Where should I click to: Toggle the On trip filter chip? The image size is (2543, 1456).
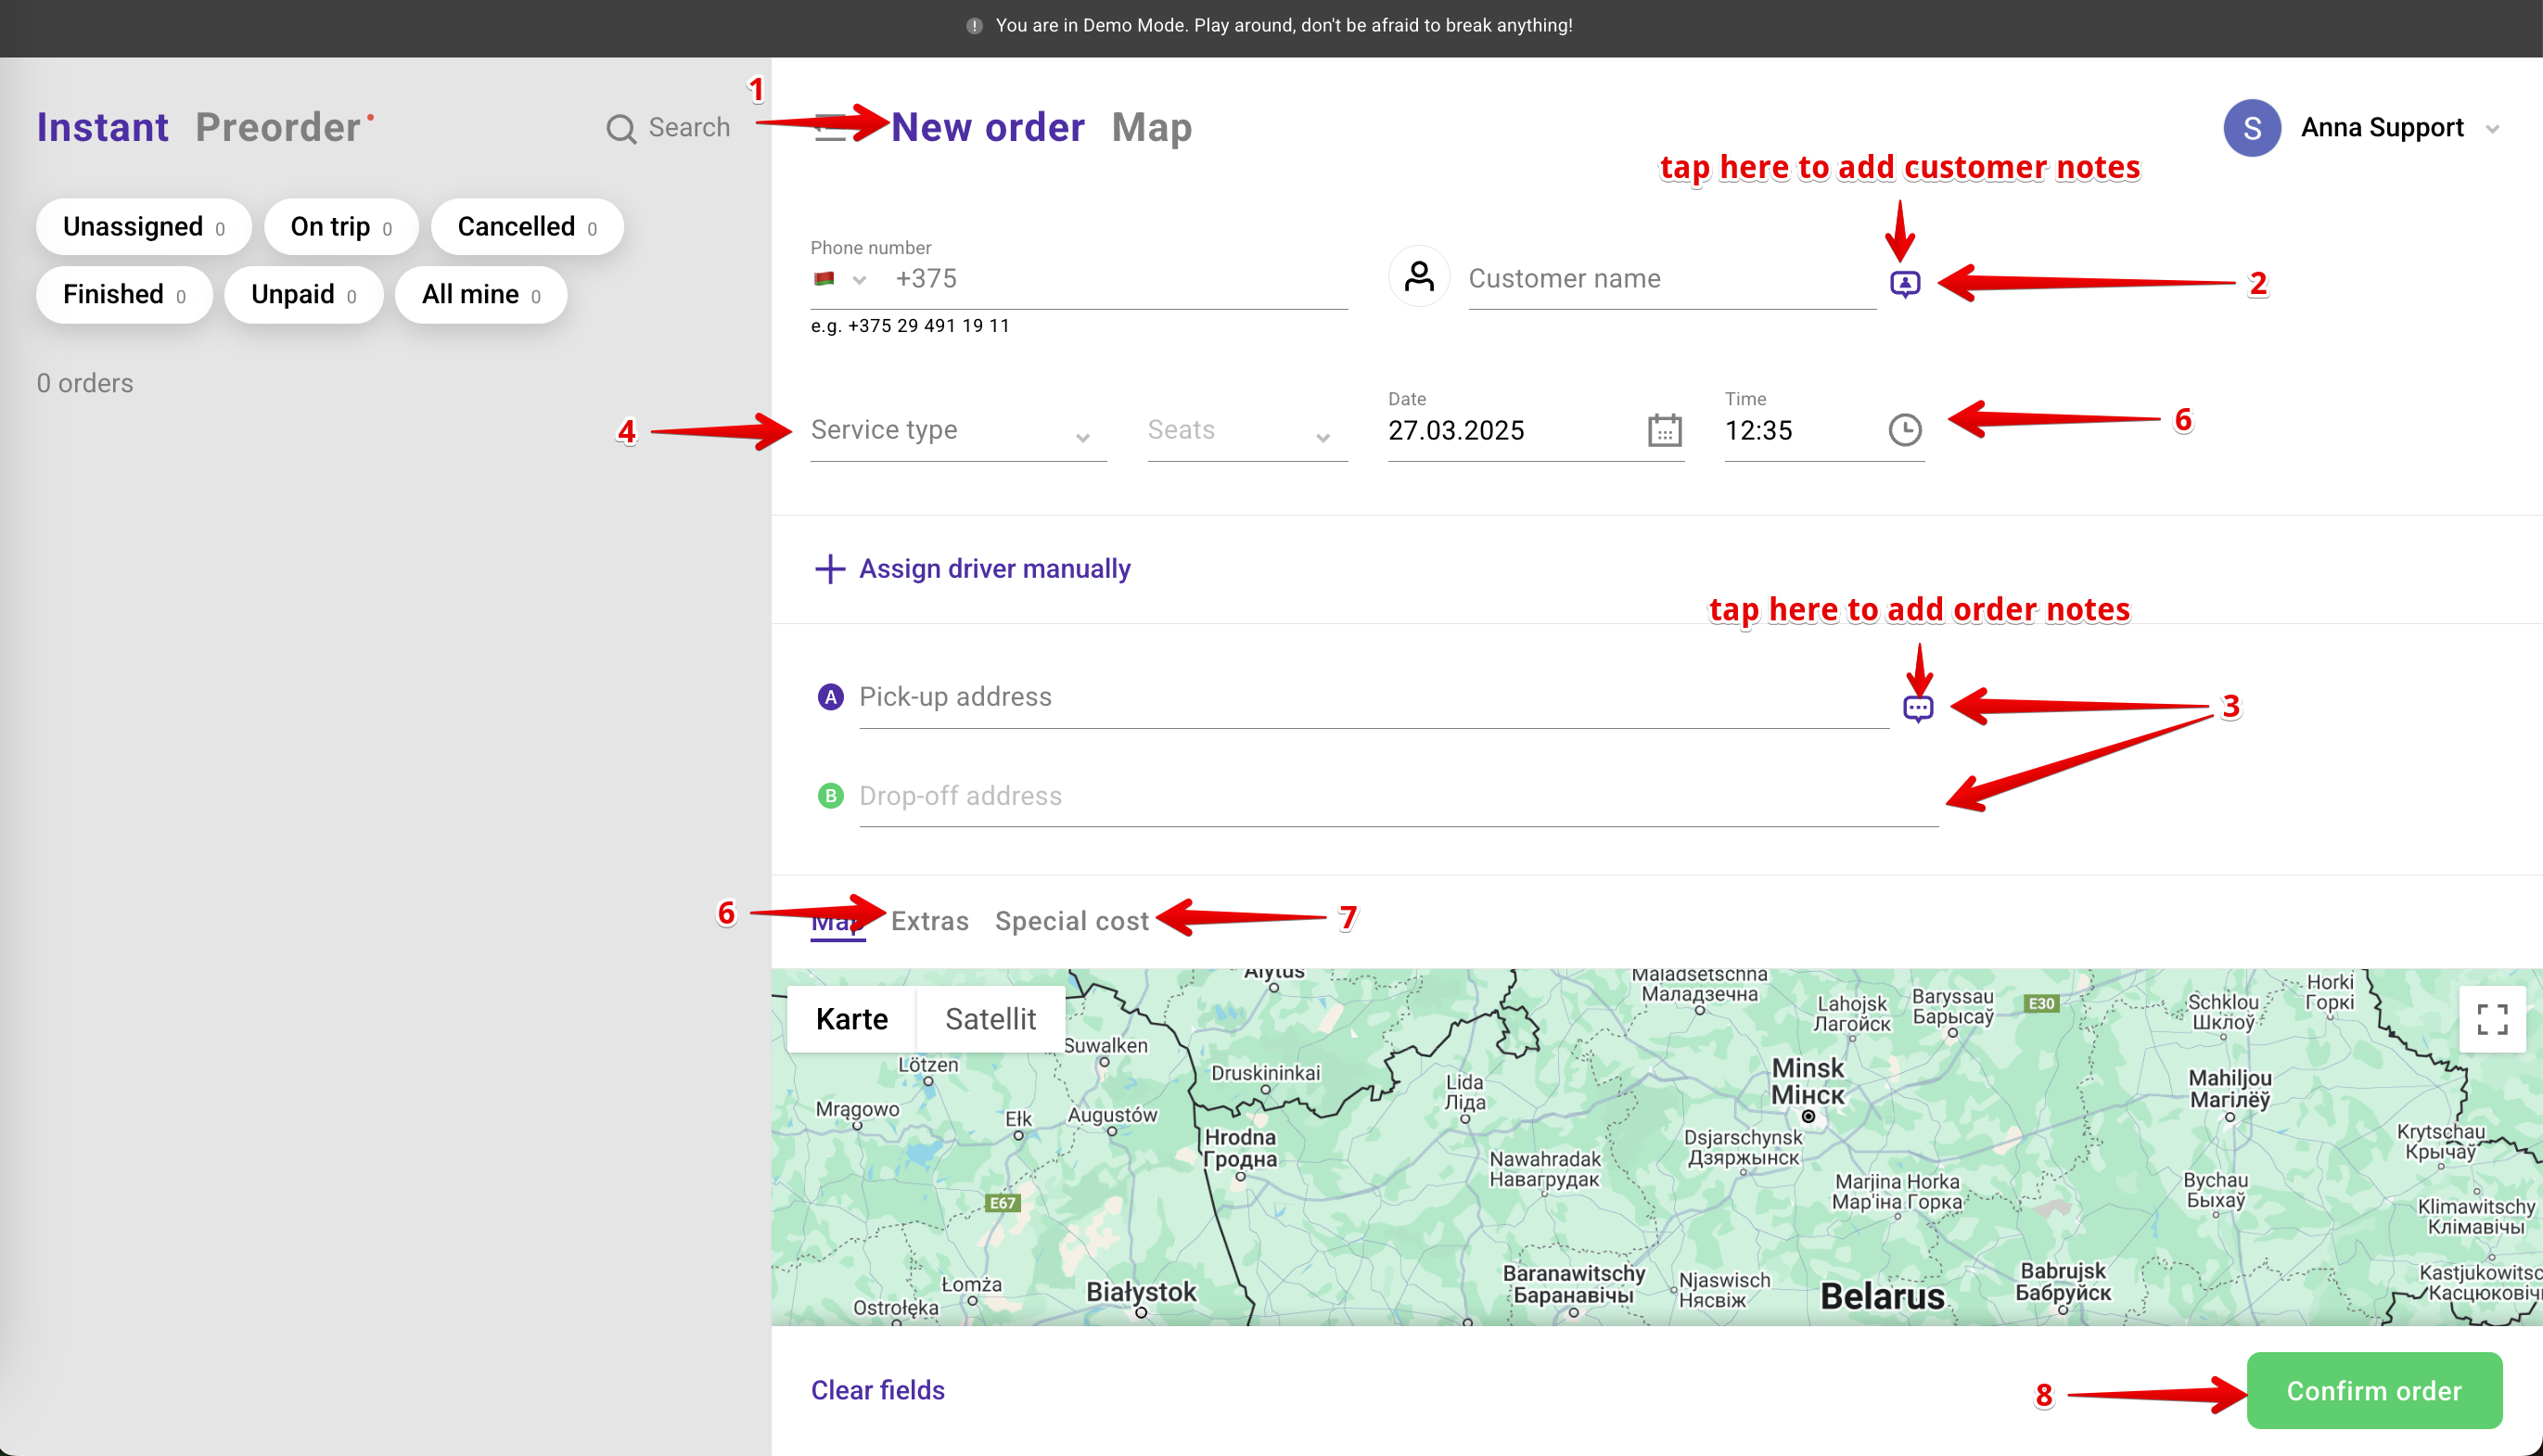[x=340, y=227]
